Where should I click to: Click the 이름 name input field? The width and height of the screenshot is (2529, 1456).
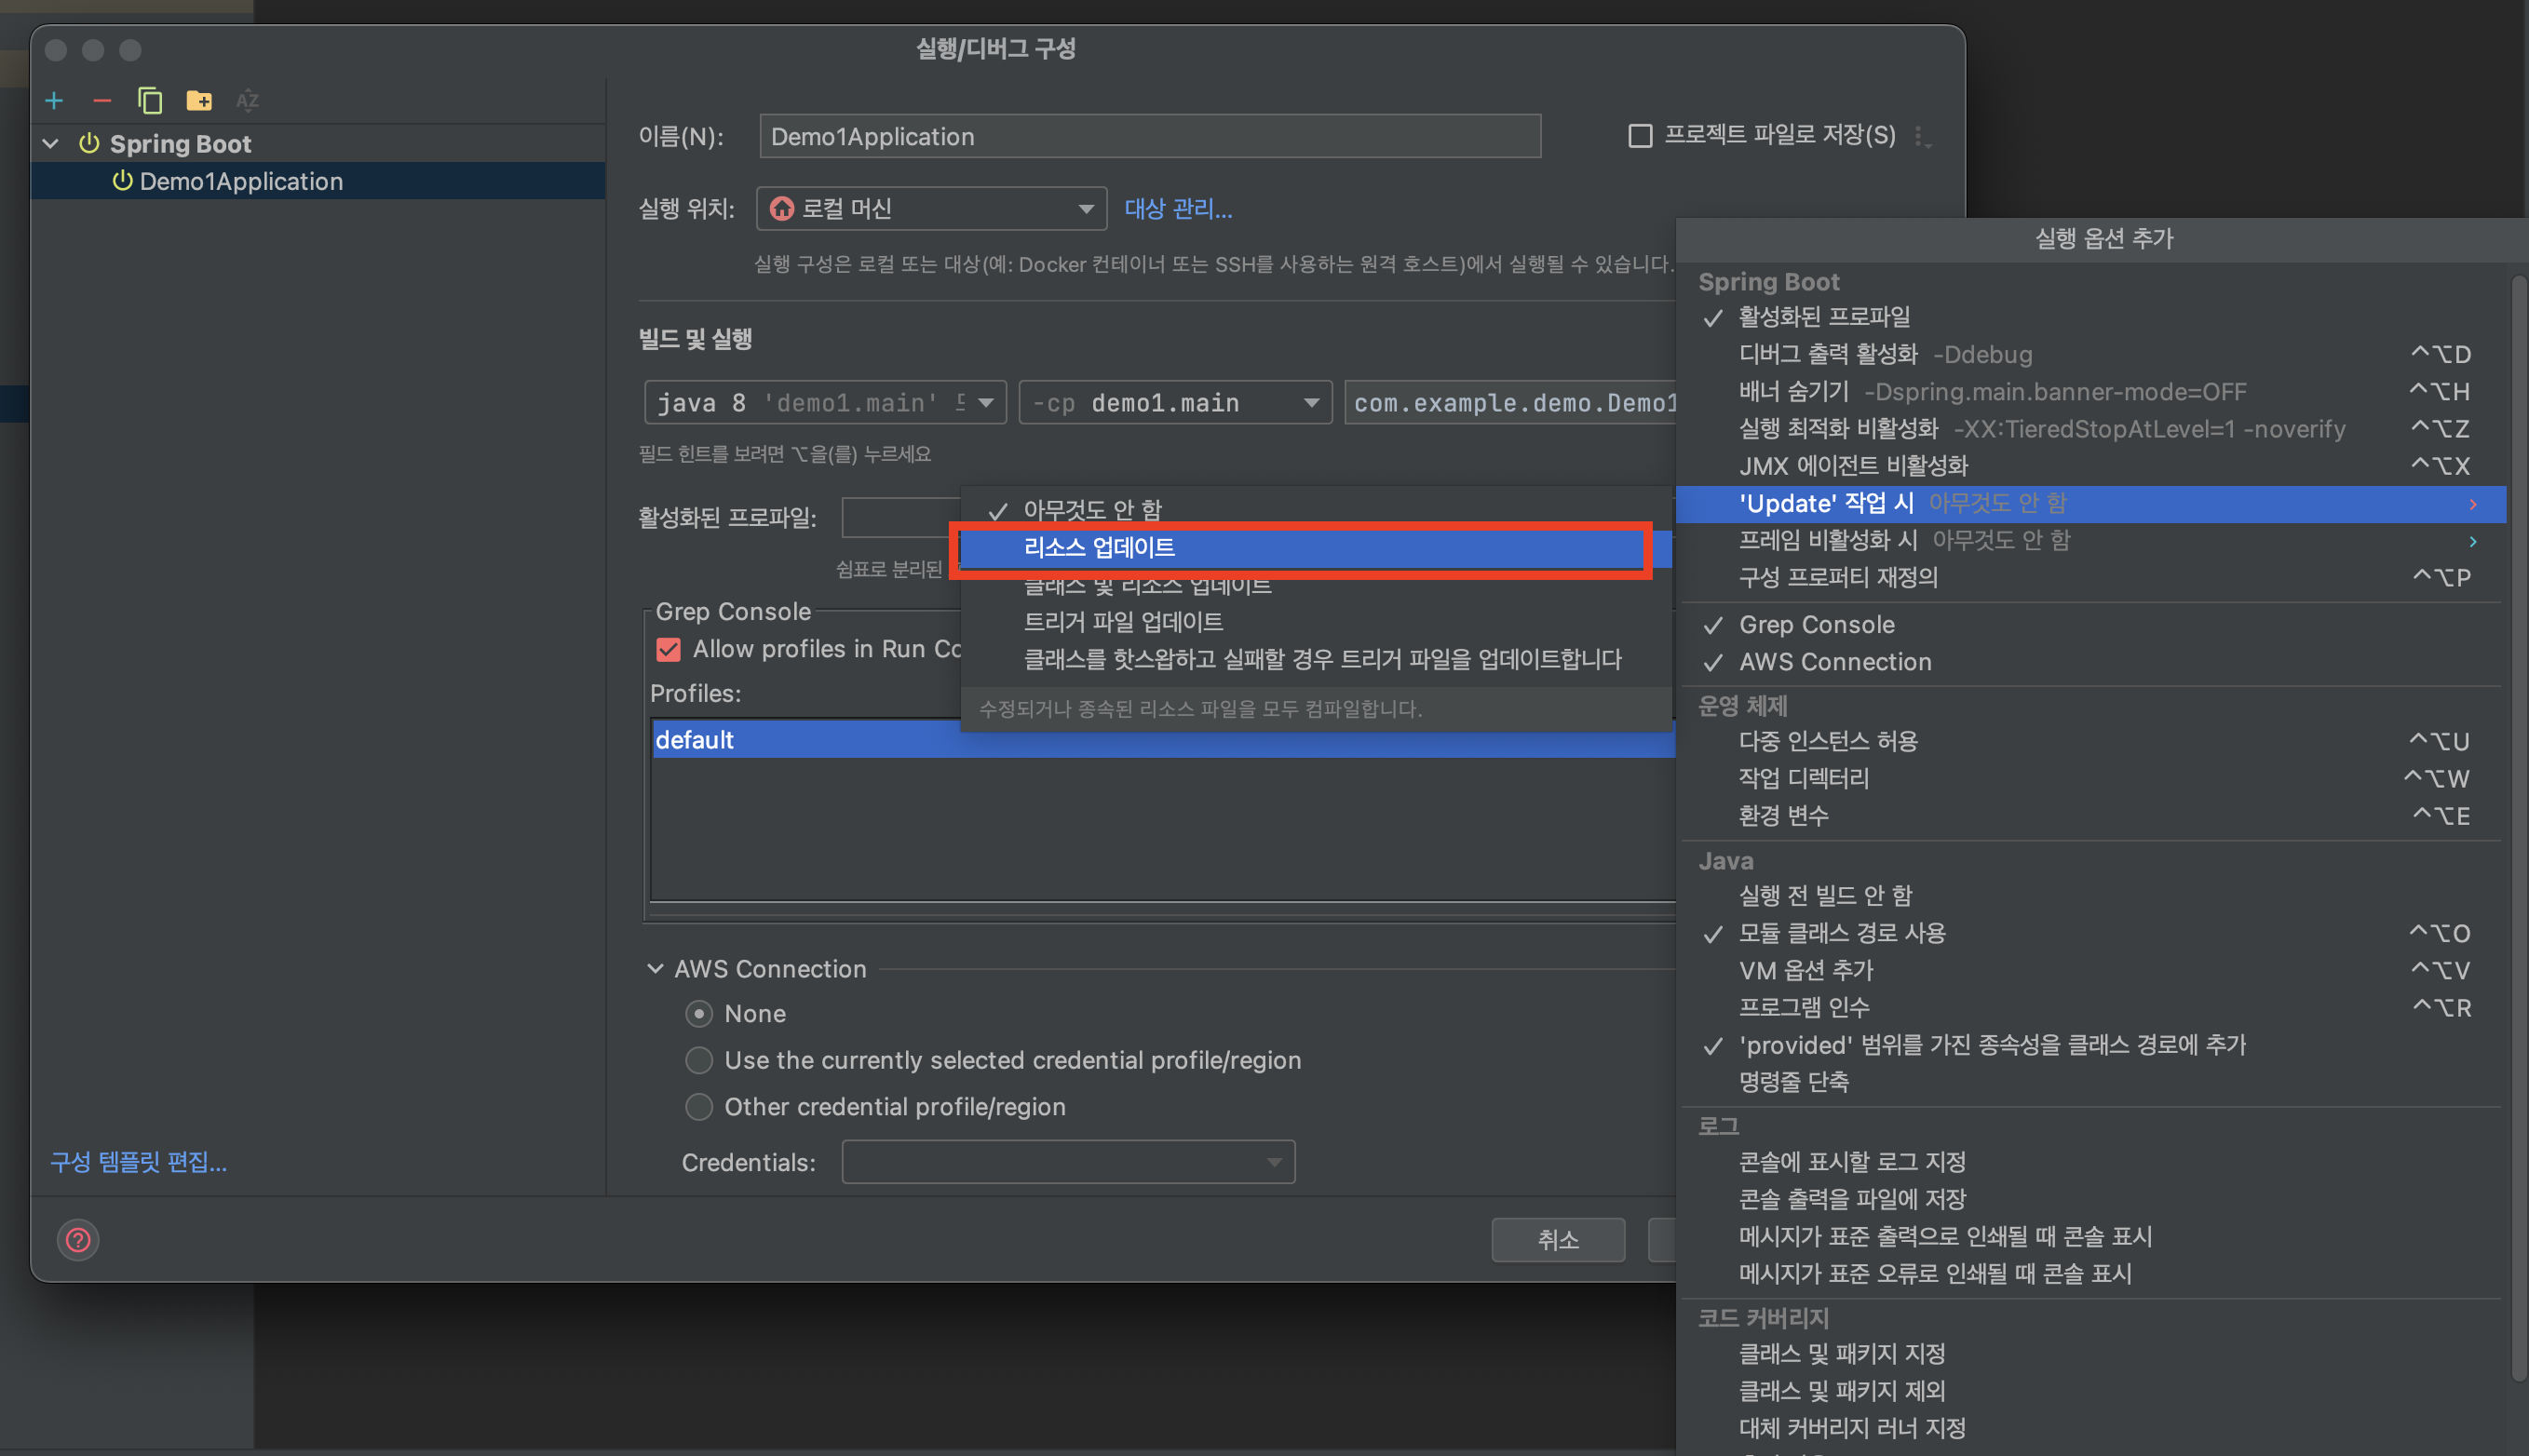pos(1149,137)
